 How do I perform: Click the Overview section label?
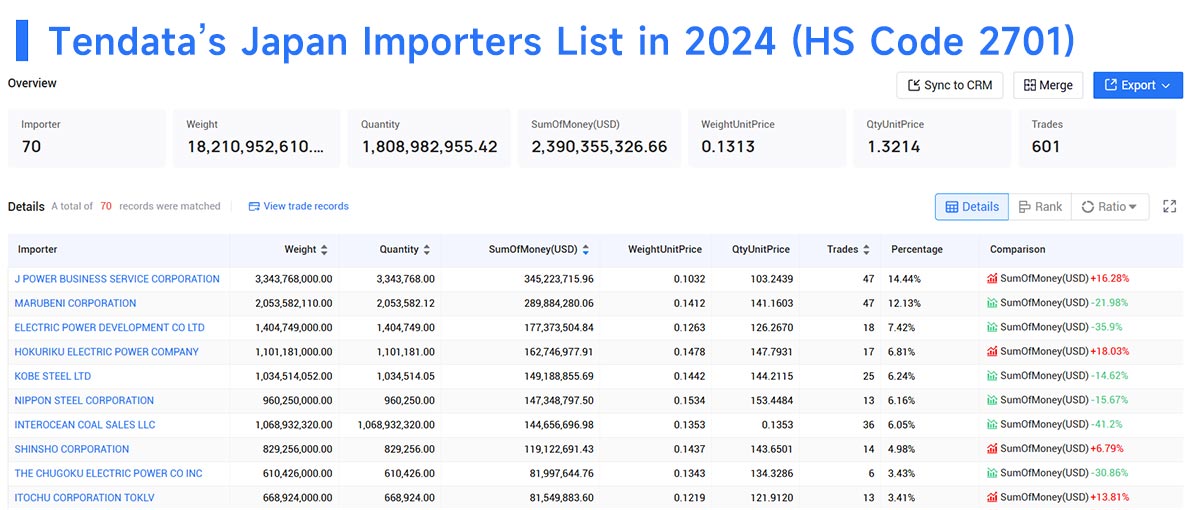pyautogui.click(x=32, y=83)
